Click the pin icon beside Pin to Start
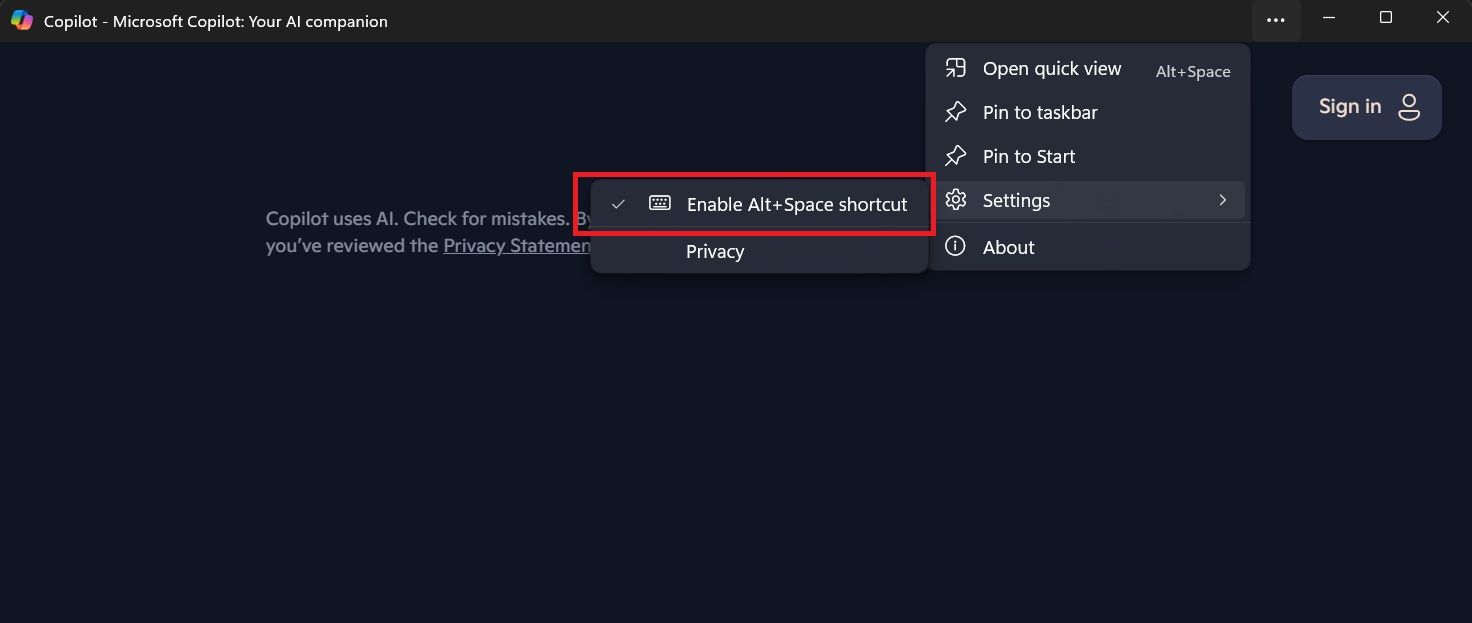 956,156
